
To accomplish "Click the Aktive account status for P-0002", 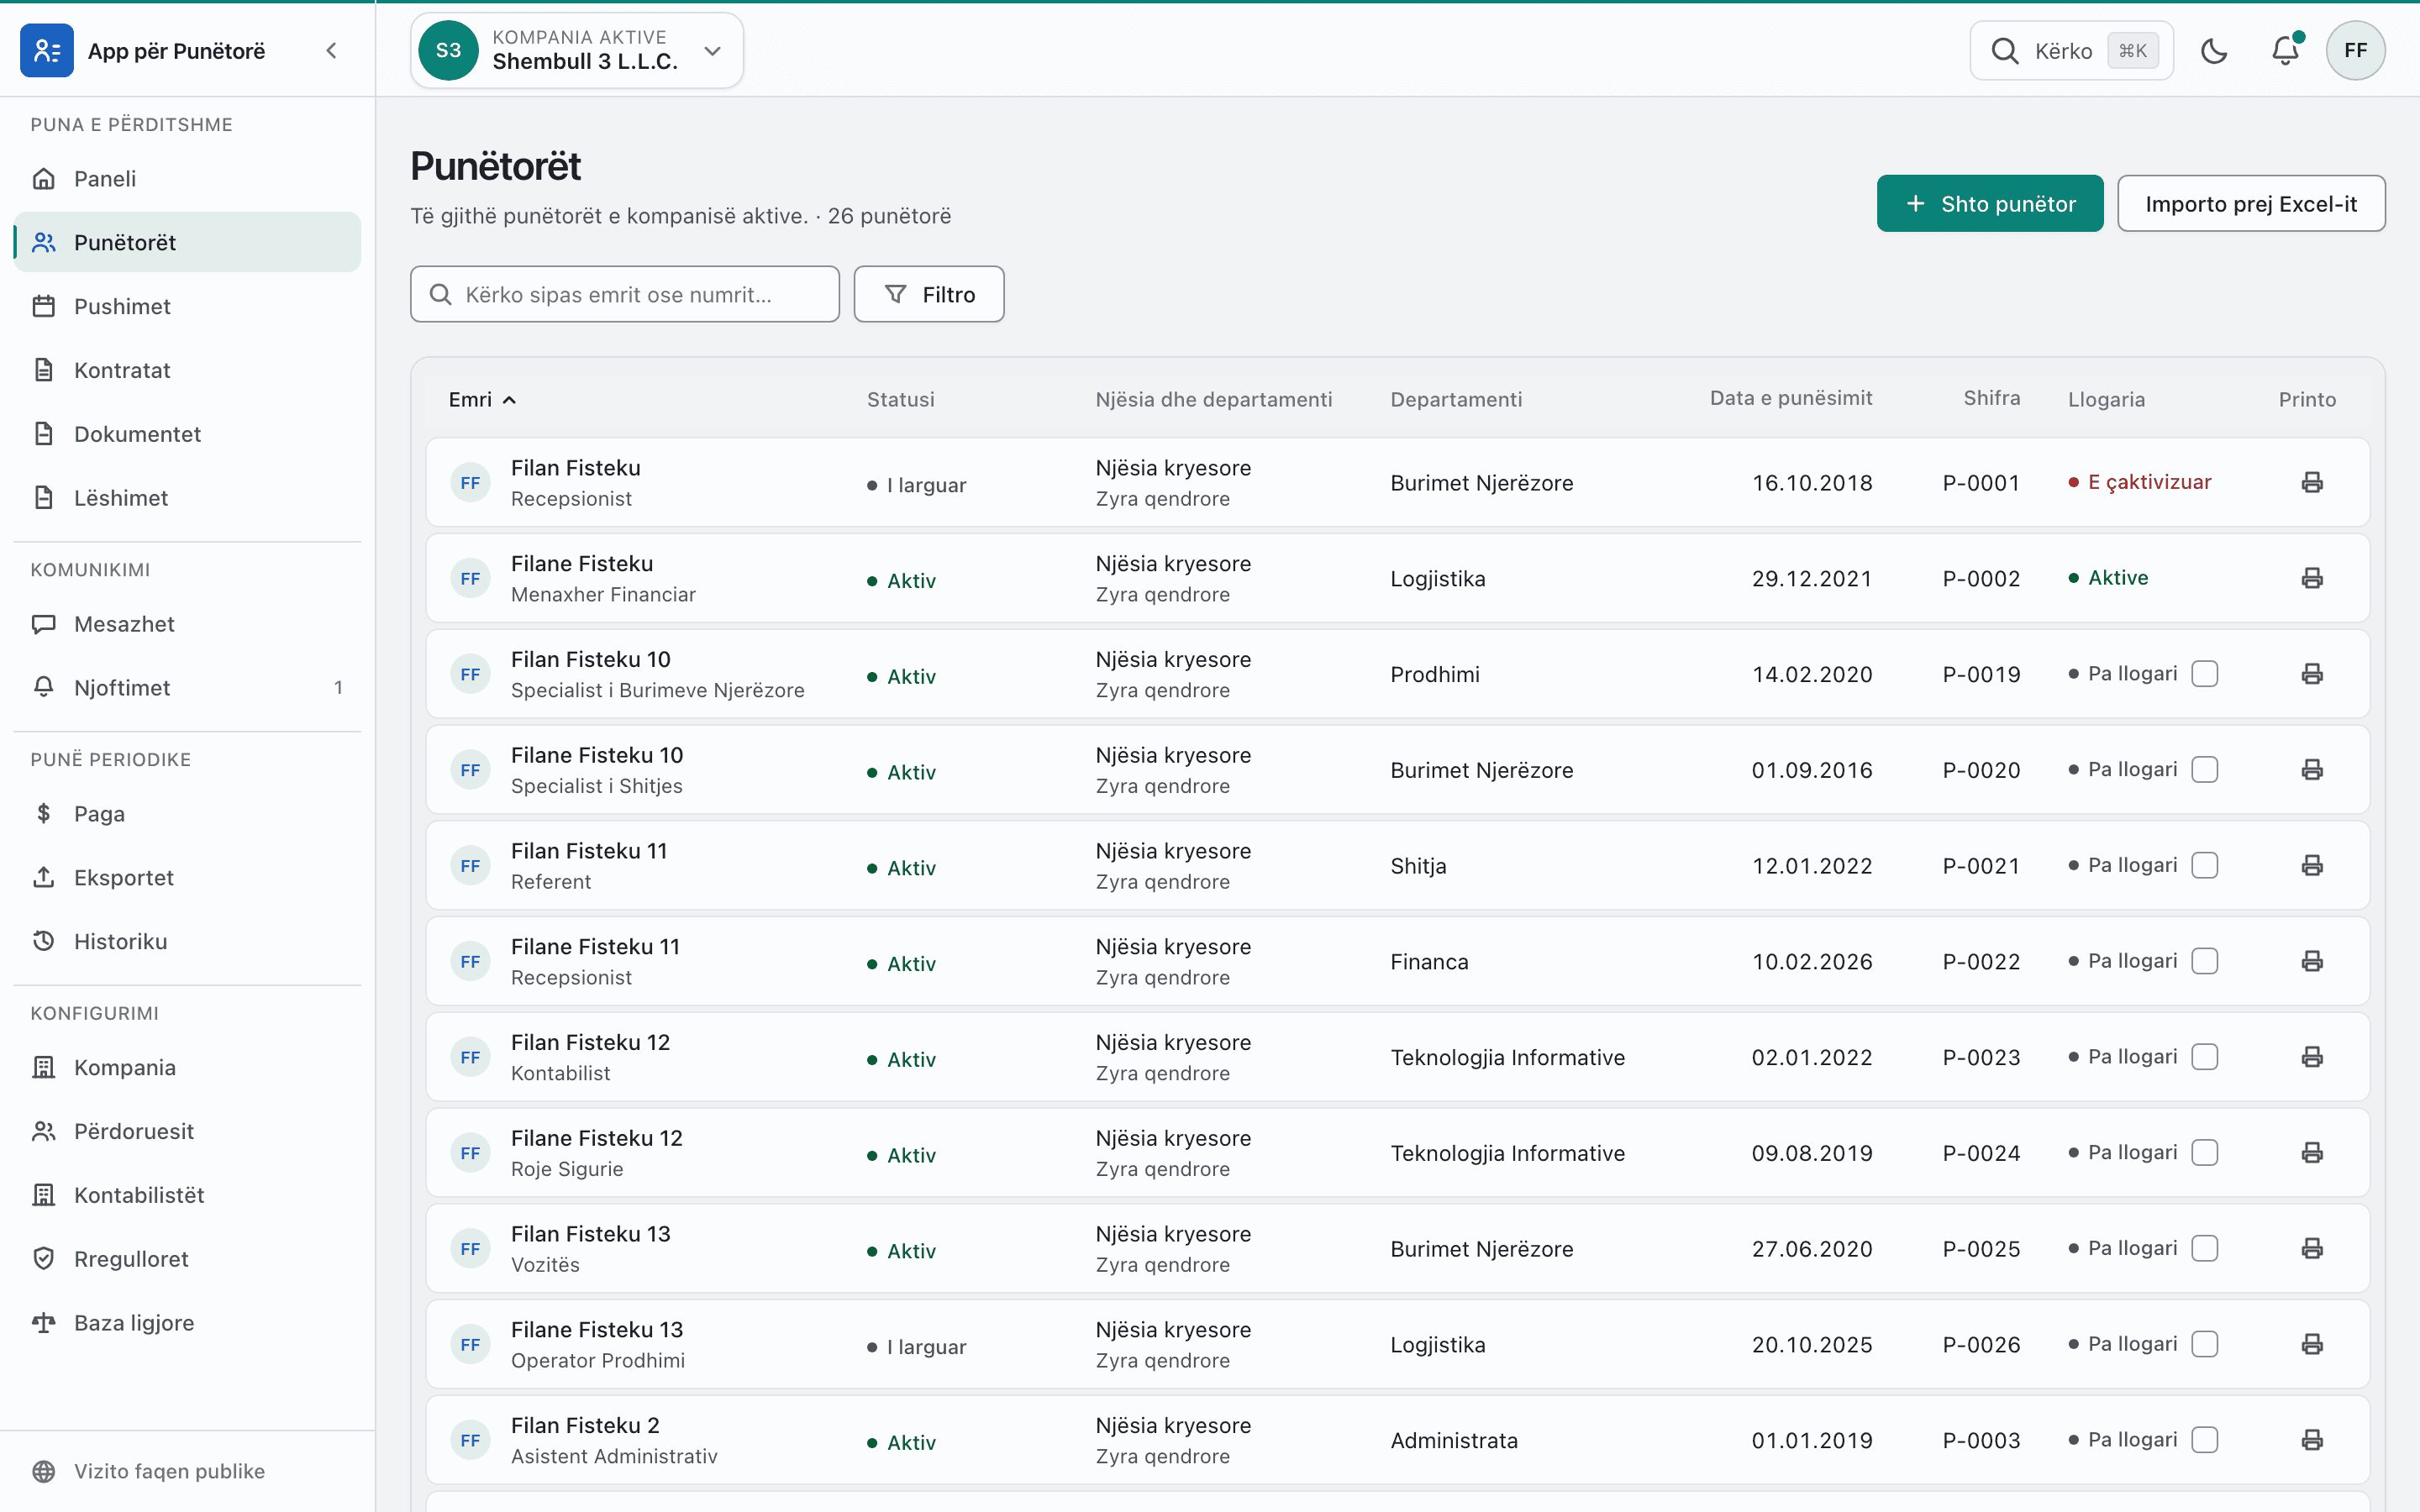I will tap(2108, 578).
